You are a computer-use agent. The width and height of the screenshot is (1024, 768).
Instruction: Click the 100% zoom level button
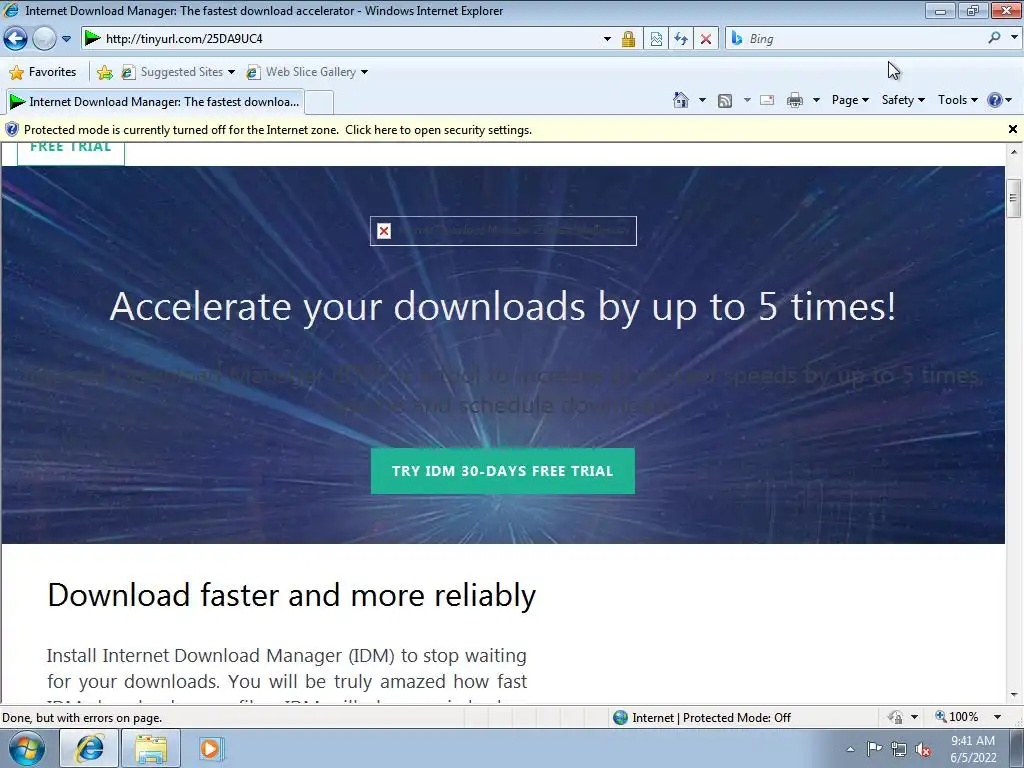[x=956, y=717]
